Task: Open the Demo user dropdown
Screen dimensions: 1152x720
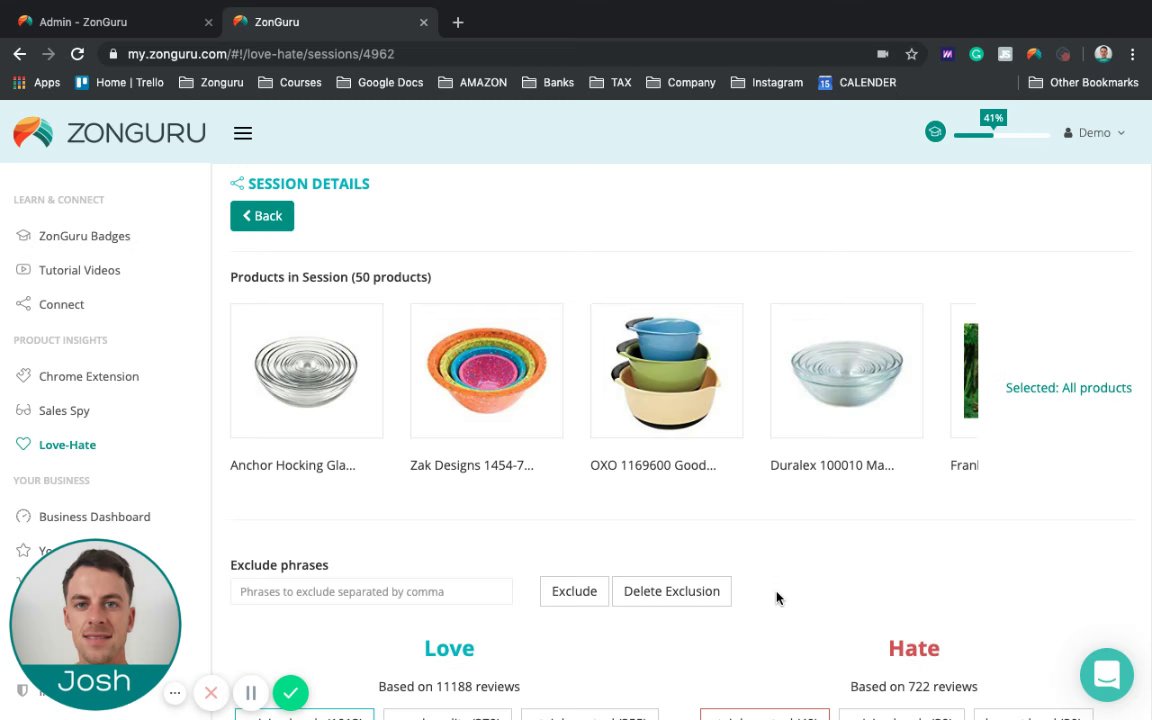Action: 1094,133
